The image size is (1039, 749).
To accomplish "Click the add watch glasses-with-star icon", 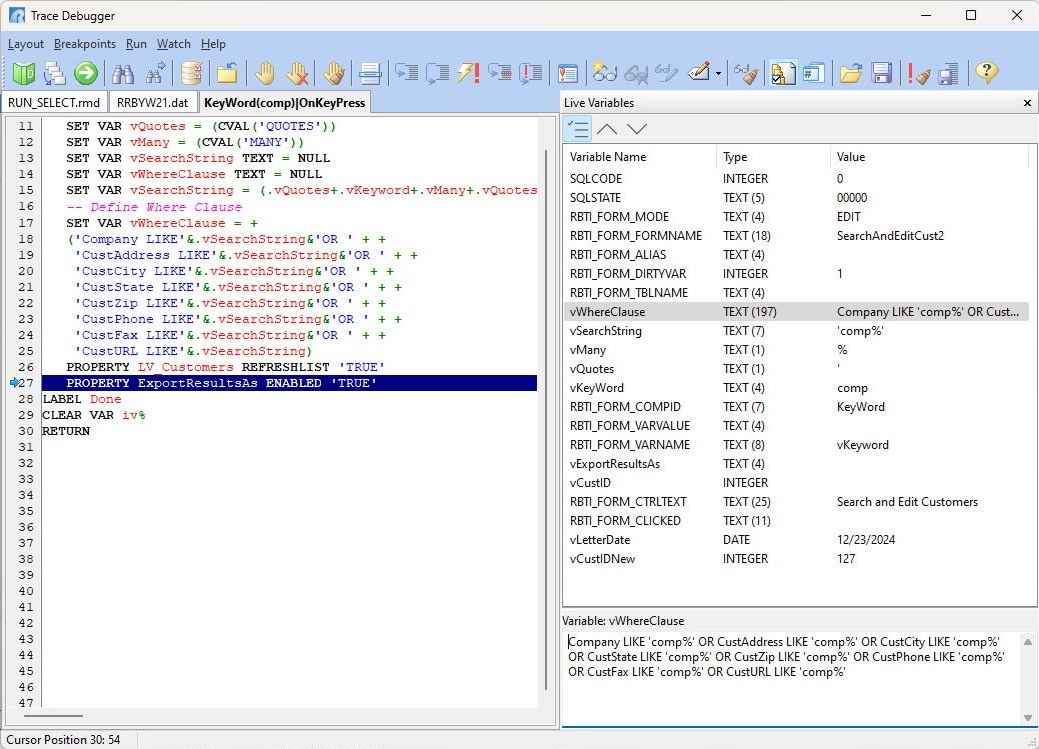I will click(x=604, y=73).
